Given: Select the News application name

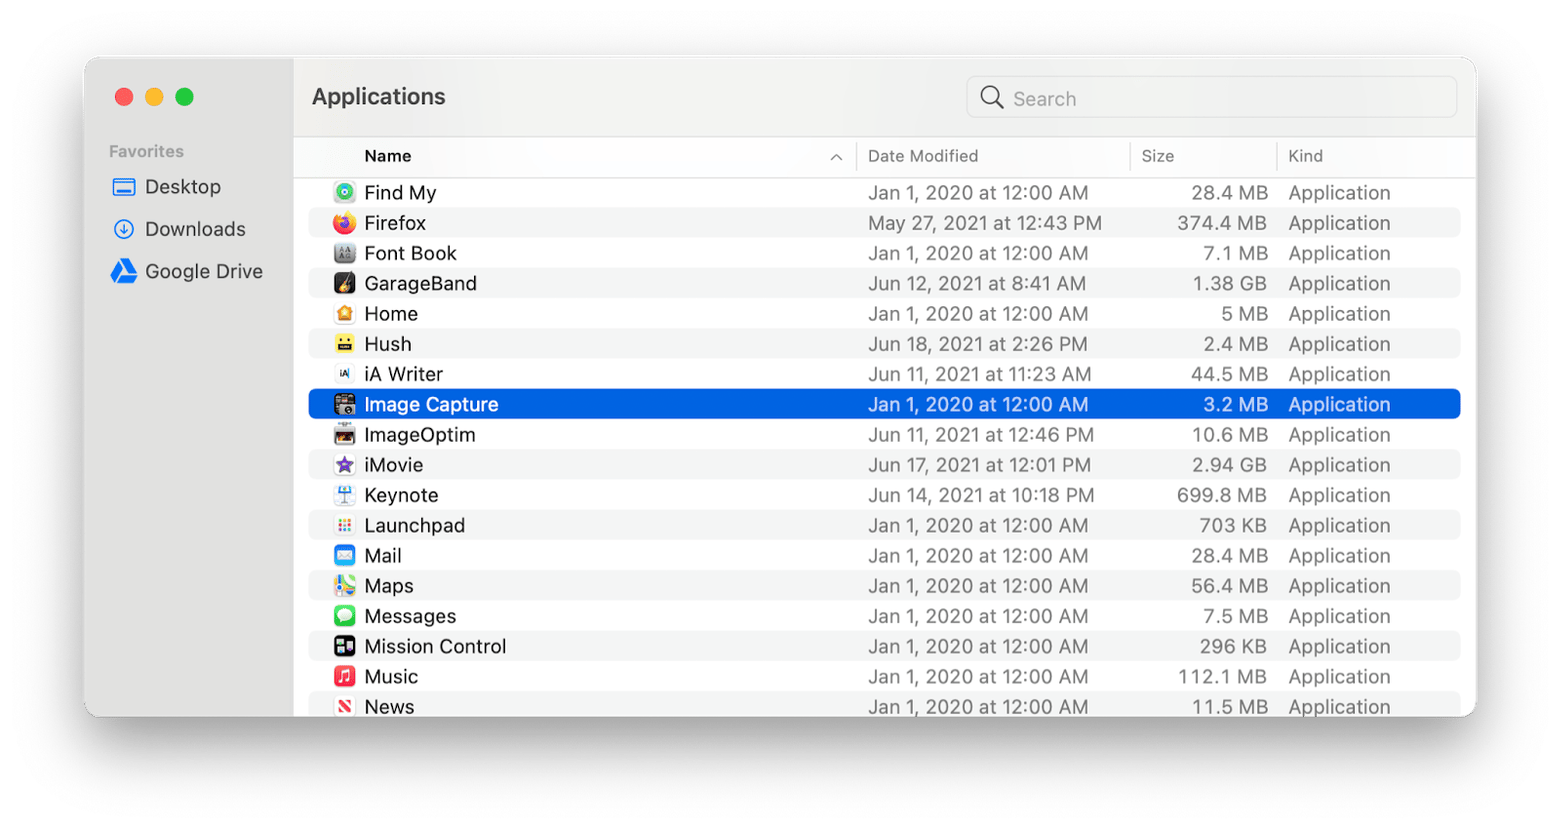Looking at the screenshot, I should coord(389,706).
